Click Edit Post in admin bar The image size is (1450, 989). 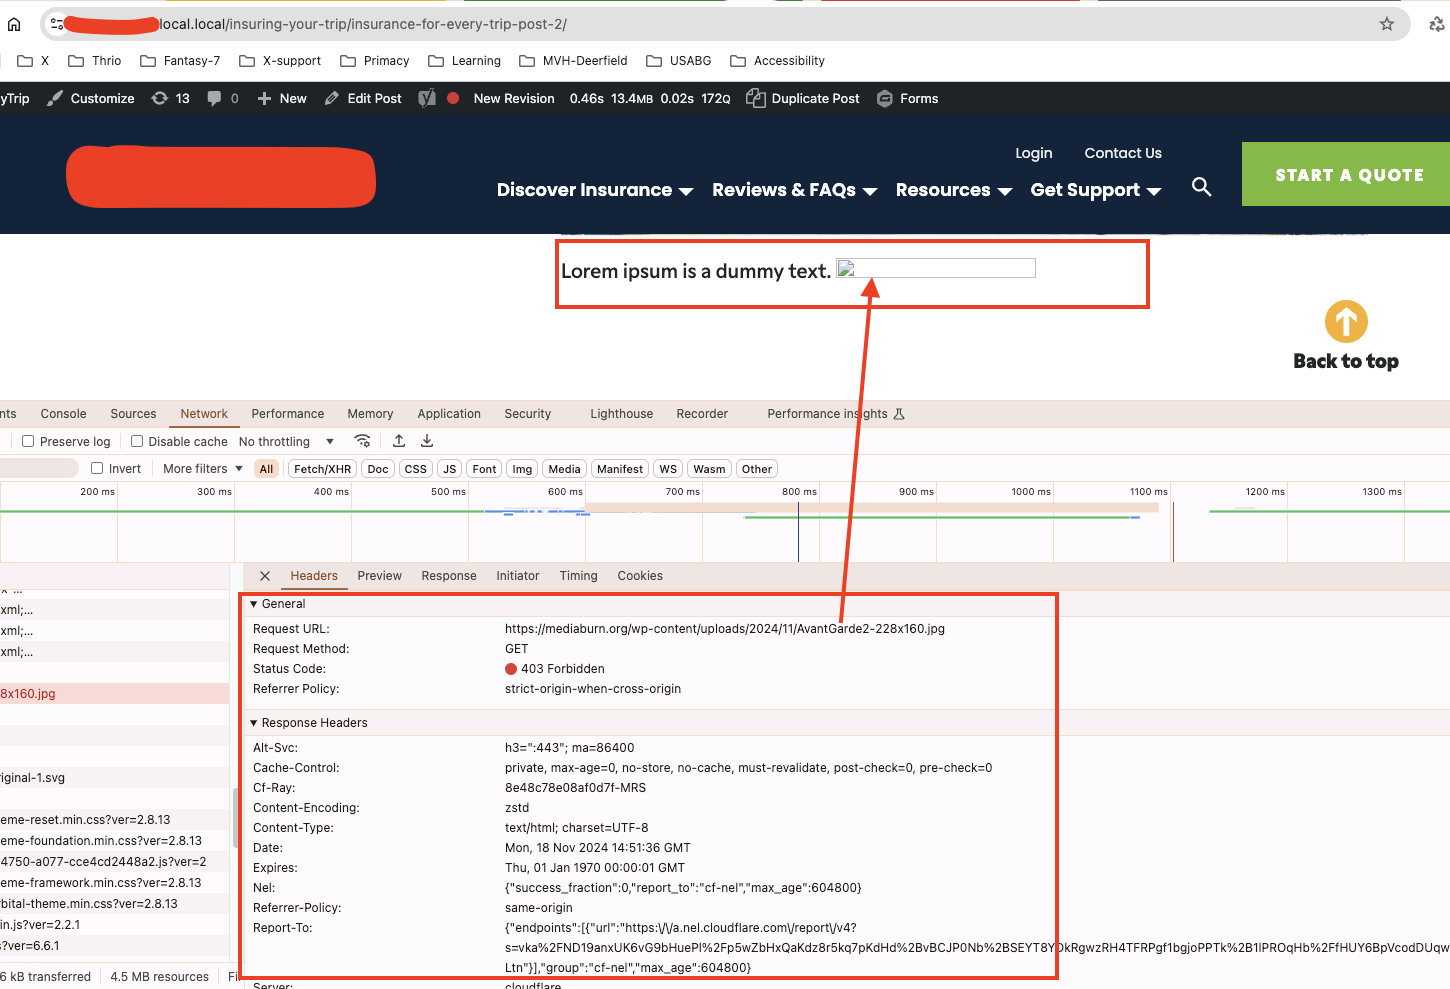(x=363, y=98)
